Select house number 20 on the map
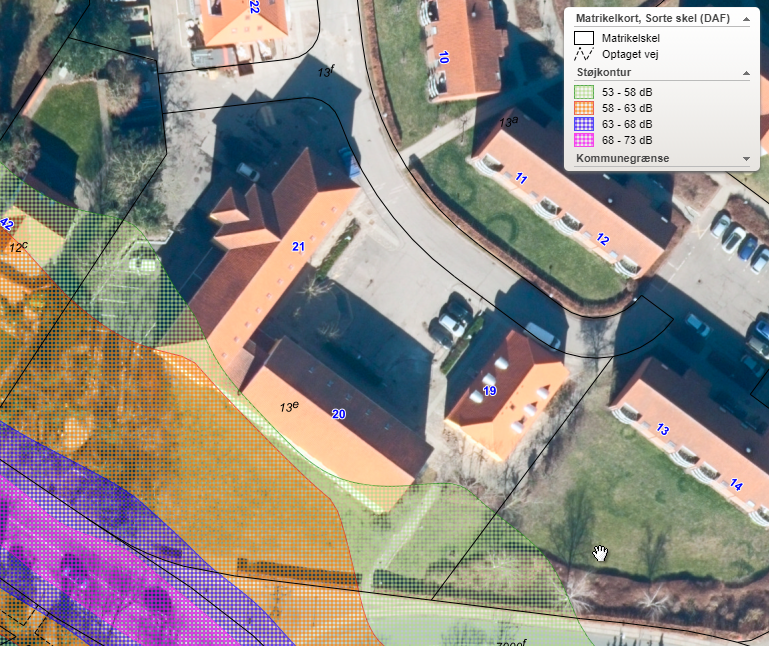Viewport: 769px width, 646px height. point(338,414)
